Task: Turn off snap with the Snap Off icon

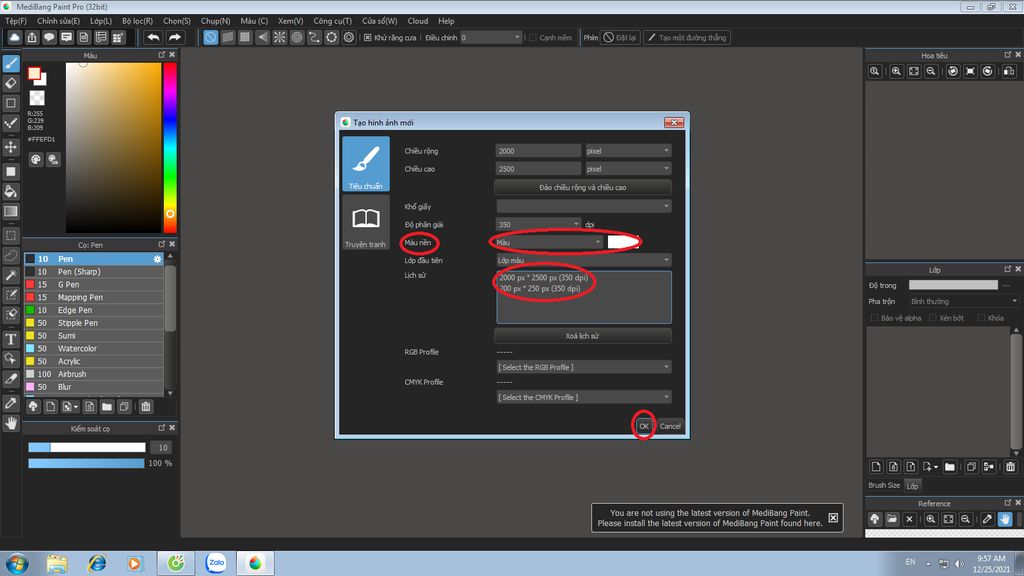Action: tap(210, 37)
